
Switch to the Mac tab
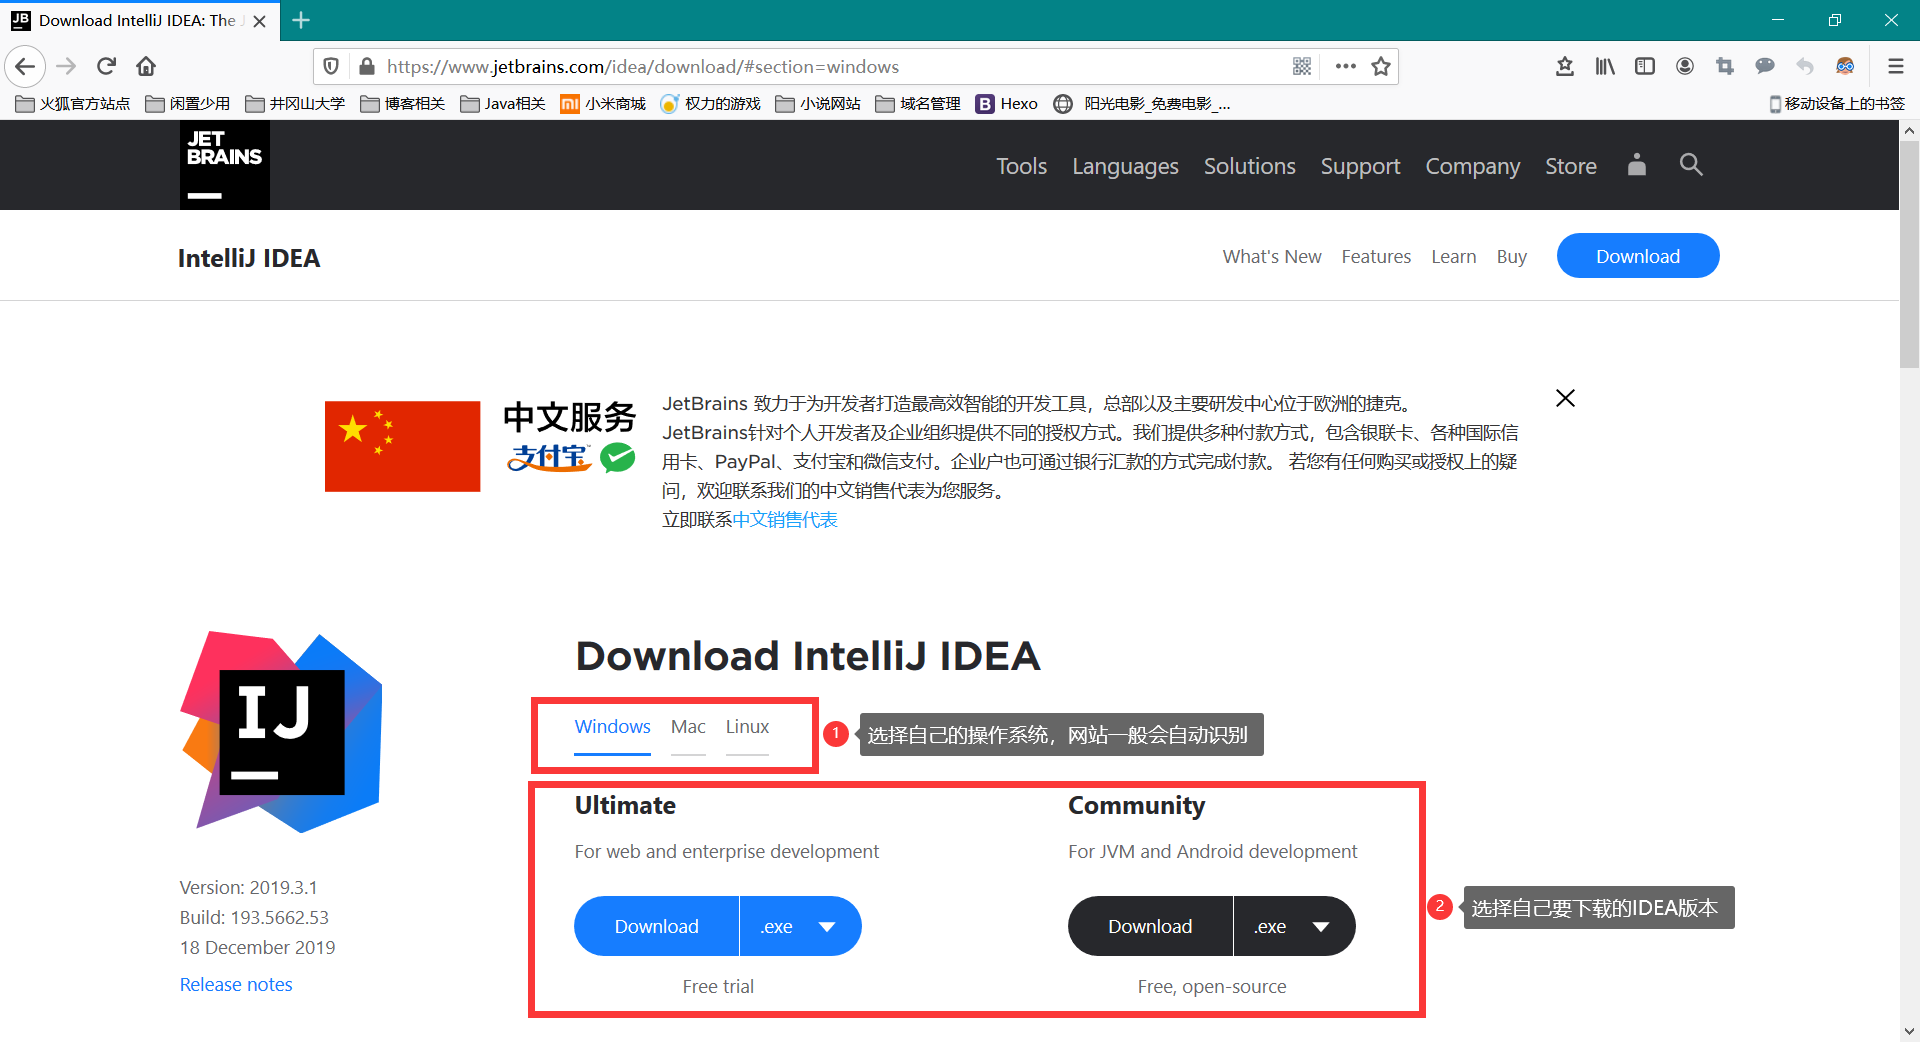click(688, 727)
